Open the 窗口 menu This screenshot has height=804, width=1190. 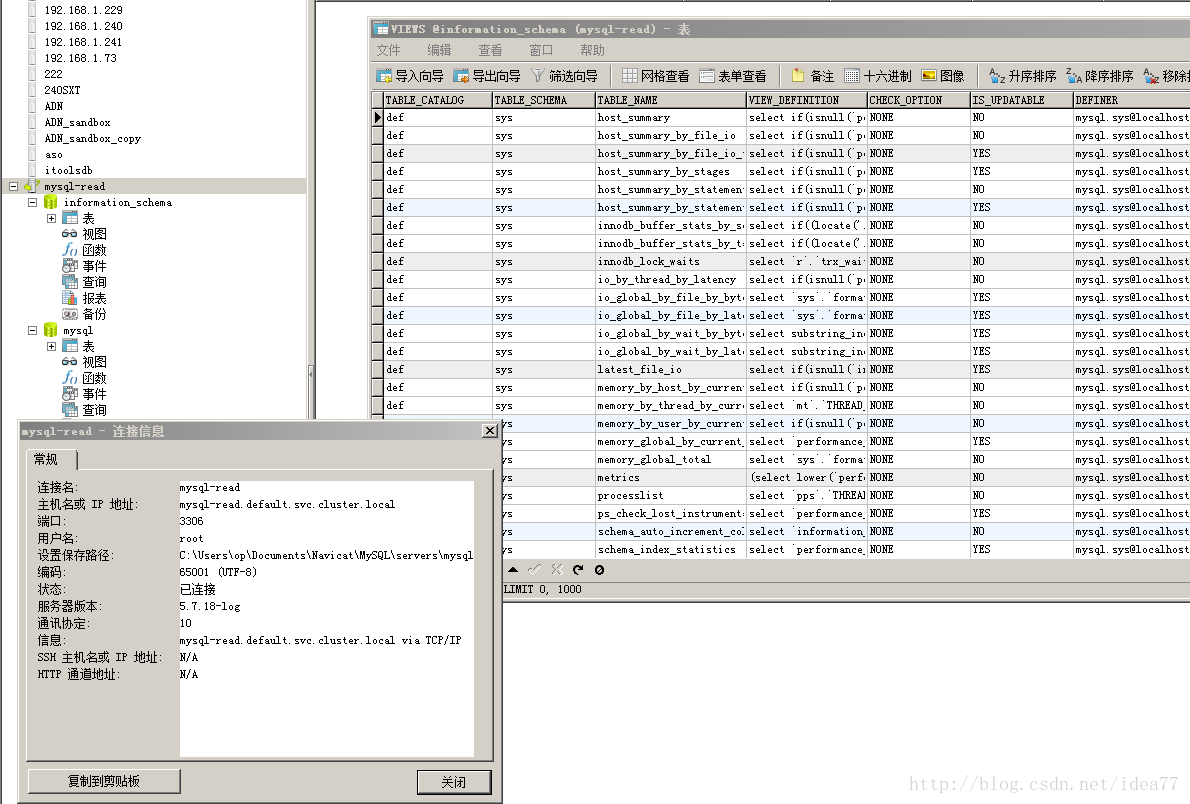[x=541, y=50]
